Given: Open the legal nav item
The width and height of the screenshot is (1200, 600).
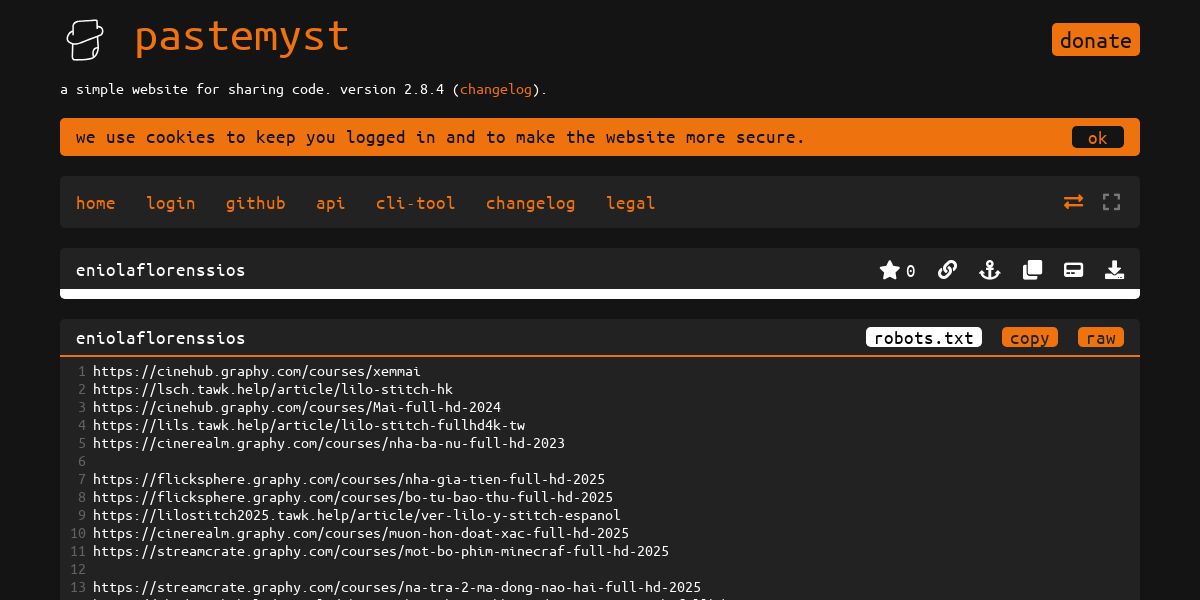Looking at the screenshot, I should [631, 203].
